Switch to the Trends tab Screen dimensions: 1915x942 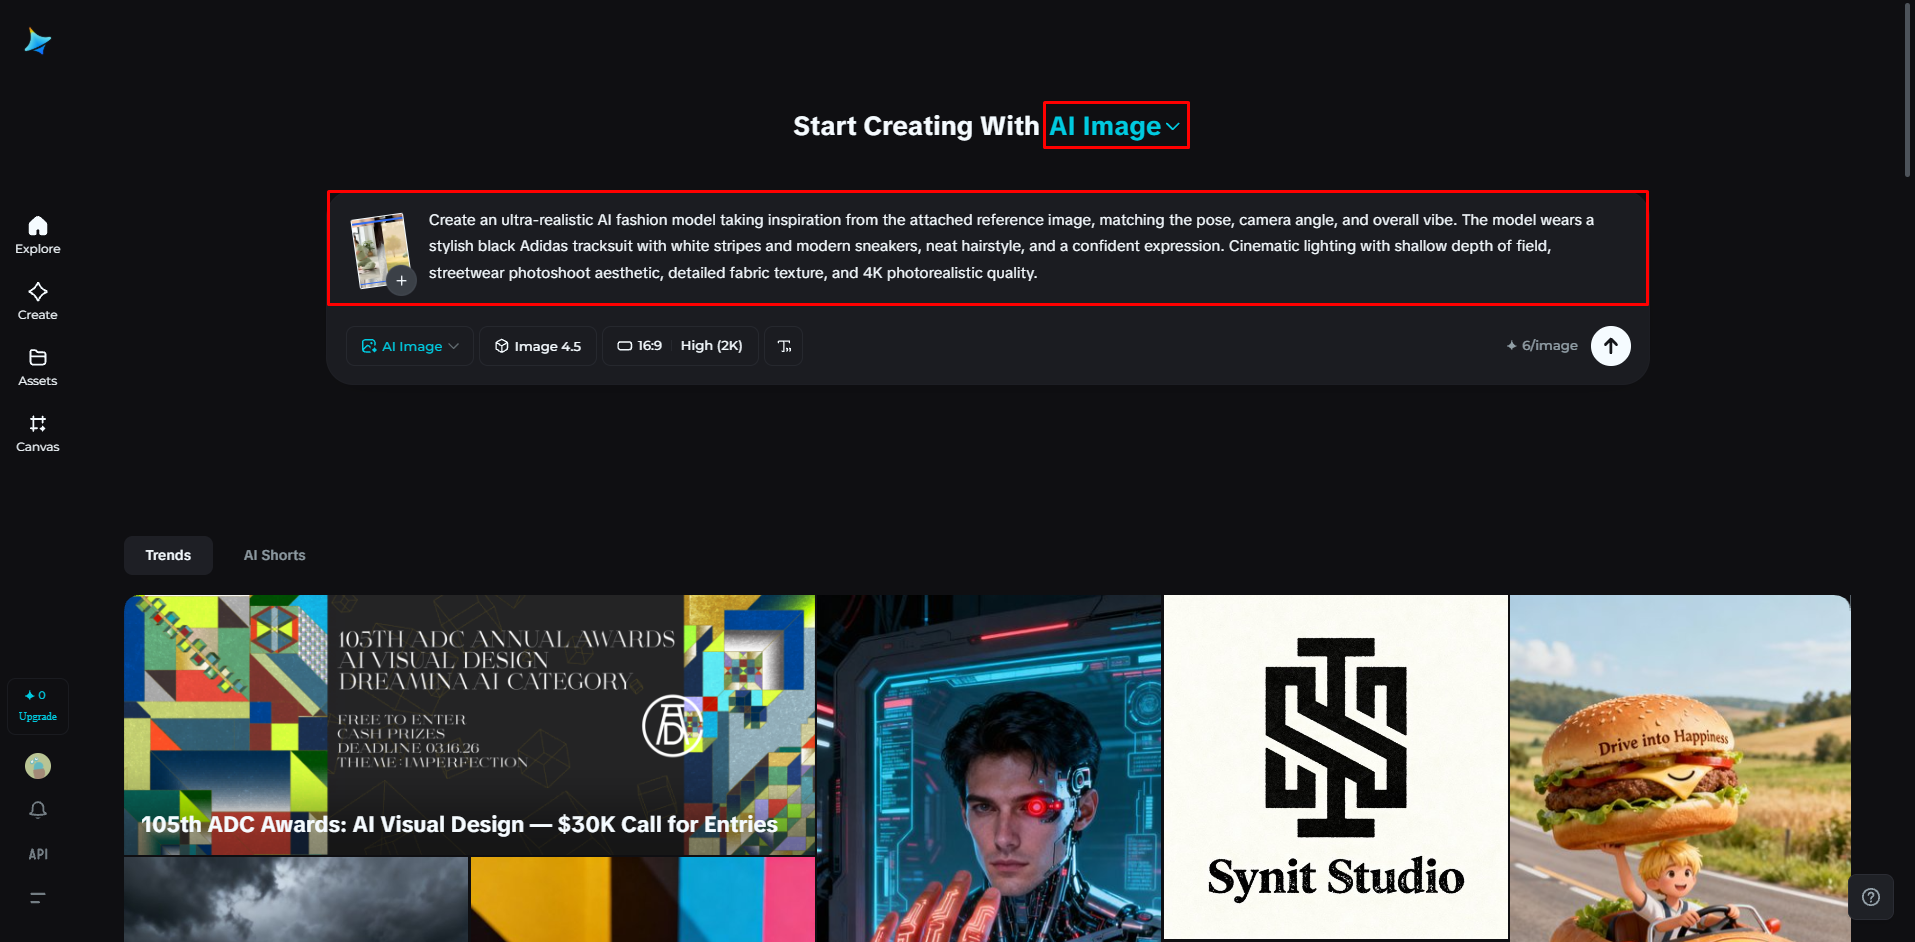tap(168, 555)
